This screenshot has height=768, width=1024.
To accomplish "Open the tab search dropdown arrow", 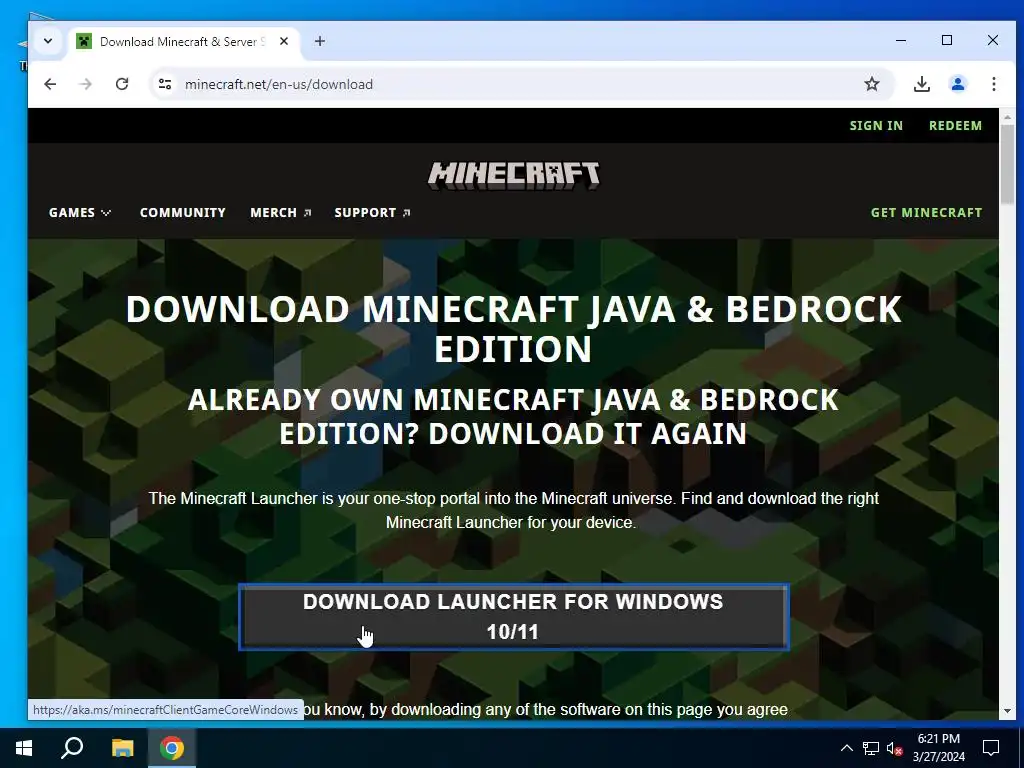I will 48,41.
